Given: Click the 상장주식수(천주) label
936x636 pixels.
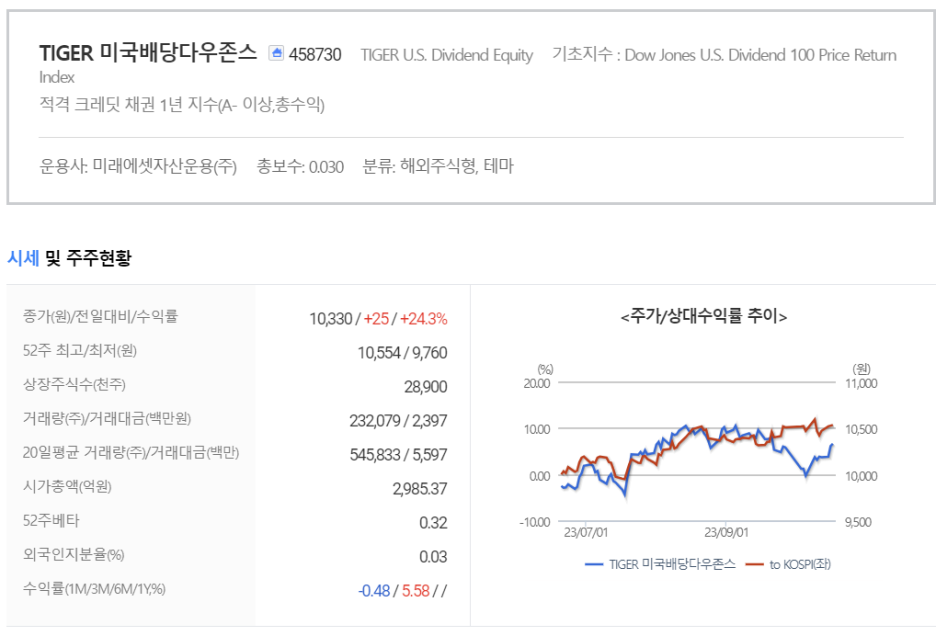Looking at the screenshot, I should pyautogui.click(x=74, y=385).
